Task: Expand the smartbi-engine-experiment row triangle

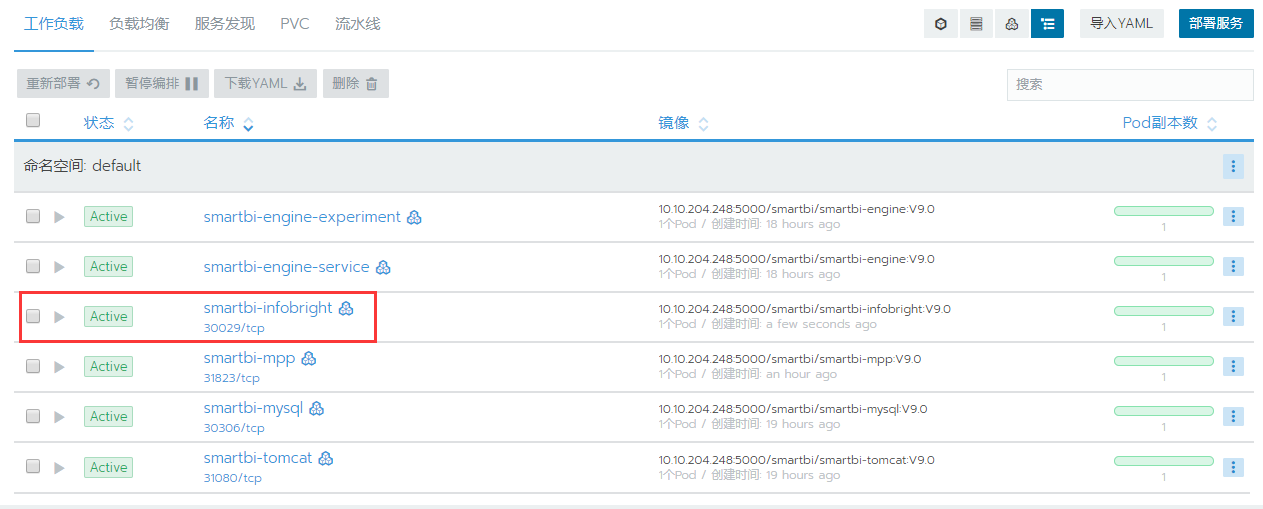Action: (x=59, y=216)
